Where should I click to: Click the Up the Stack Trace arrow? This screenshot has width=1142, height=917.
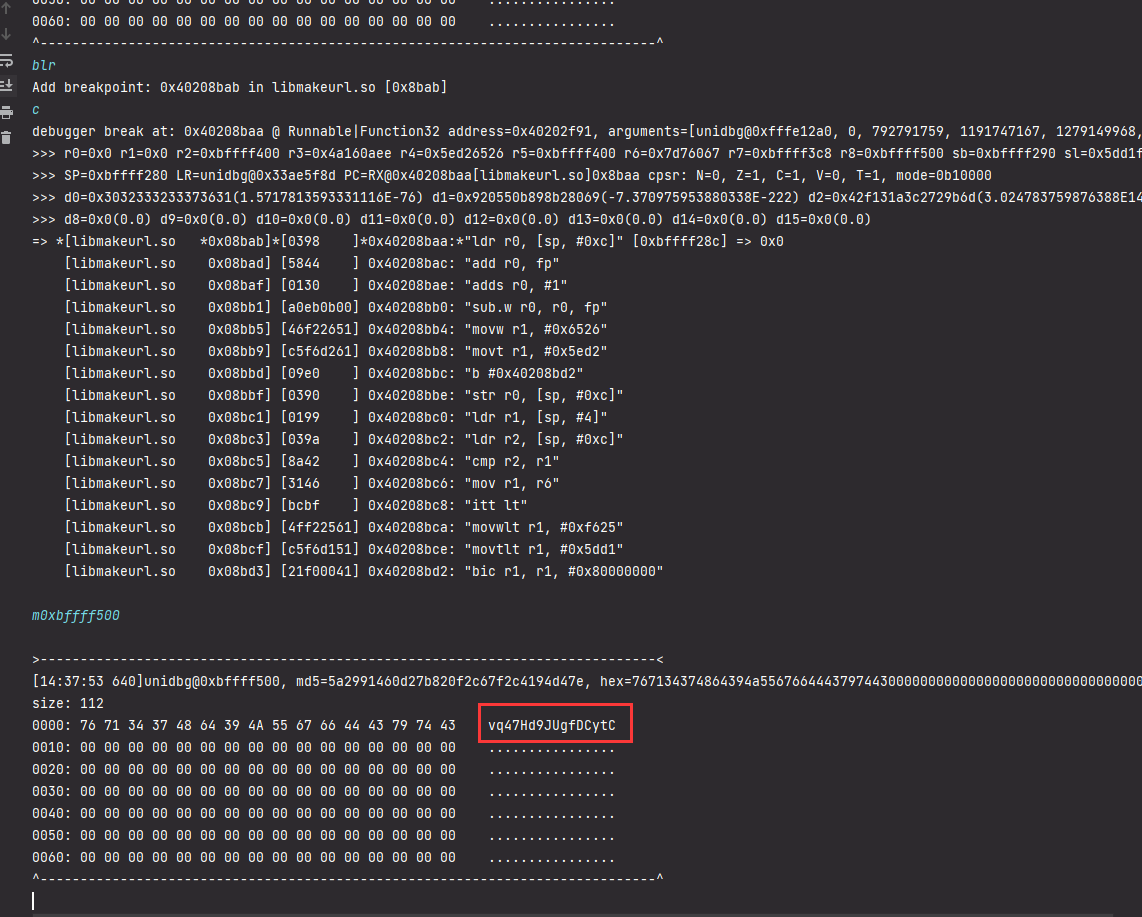point(7,9)
